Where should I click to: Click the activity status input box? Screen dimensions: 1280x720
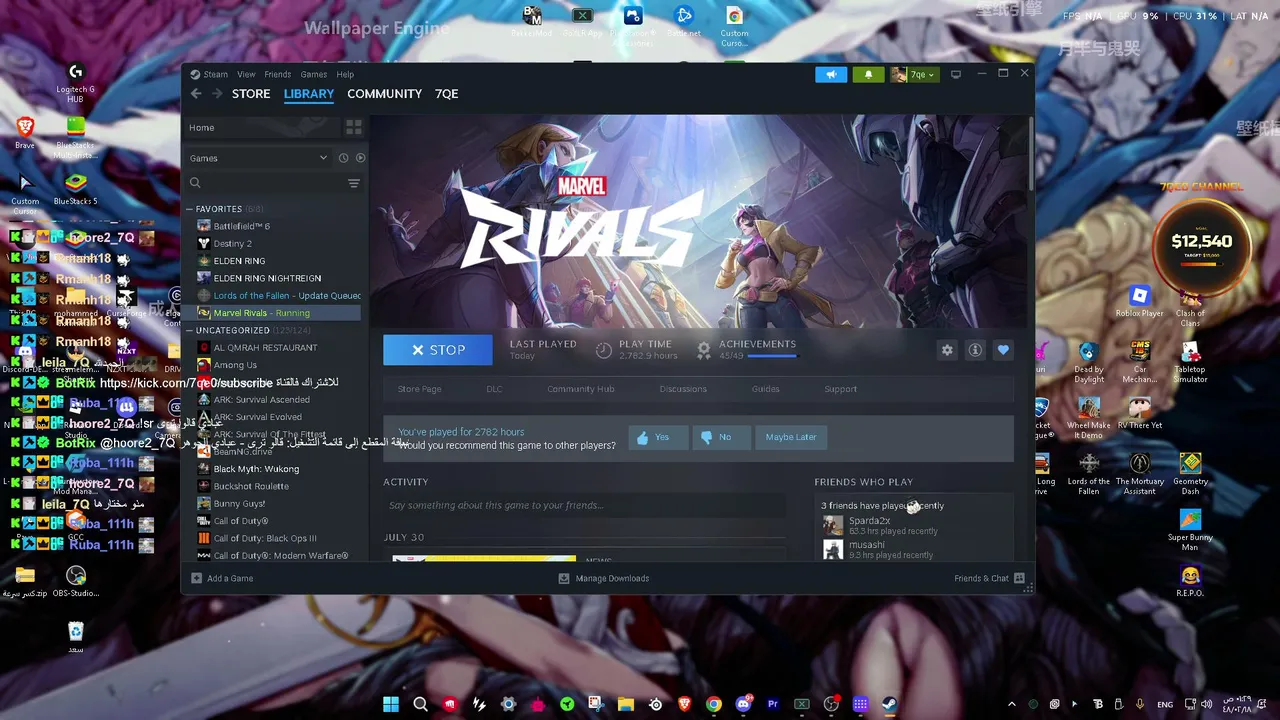pos(583,506)
